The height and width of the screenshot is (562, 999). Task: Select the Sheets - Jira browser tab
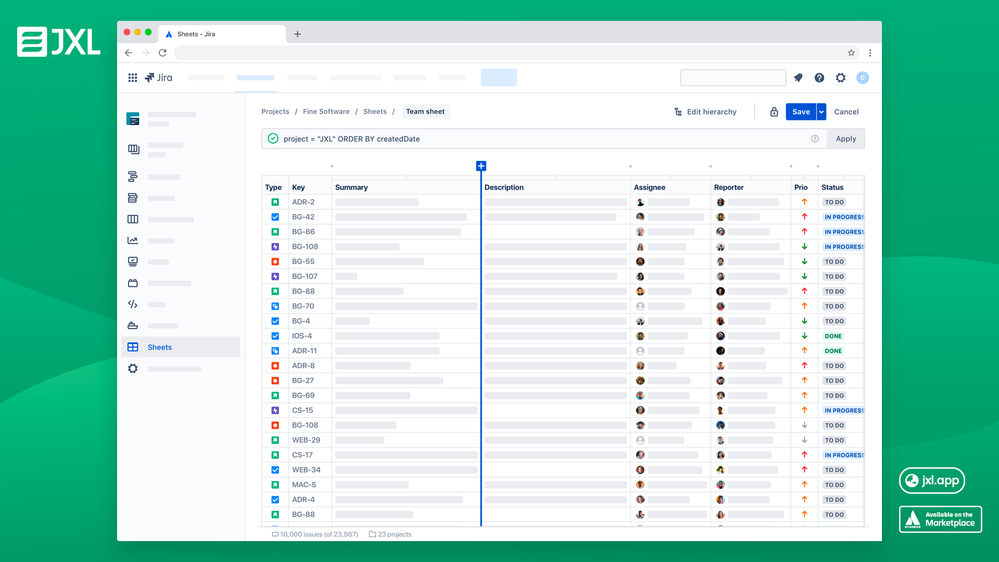click(x=222, y=34)
